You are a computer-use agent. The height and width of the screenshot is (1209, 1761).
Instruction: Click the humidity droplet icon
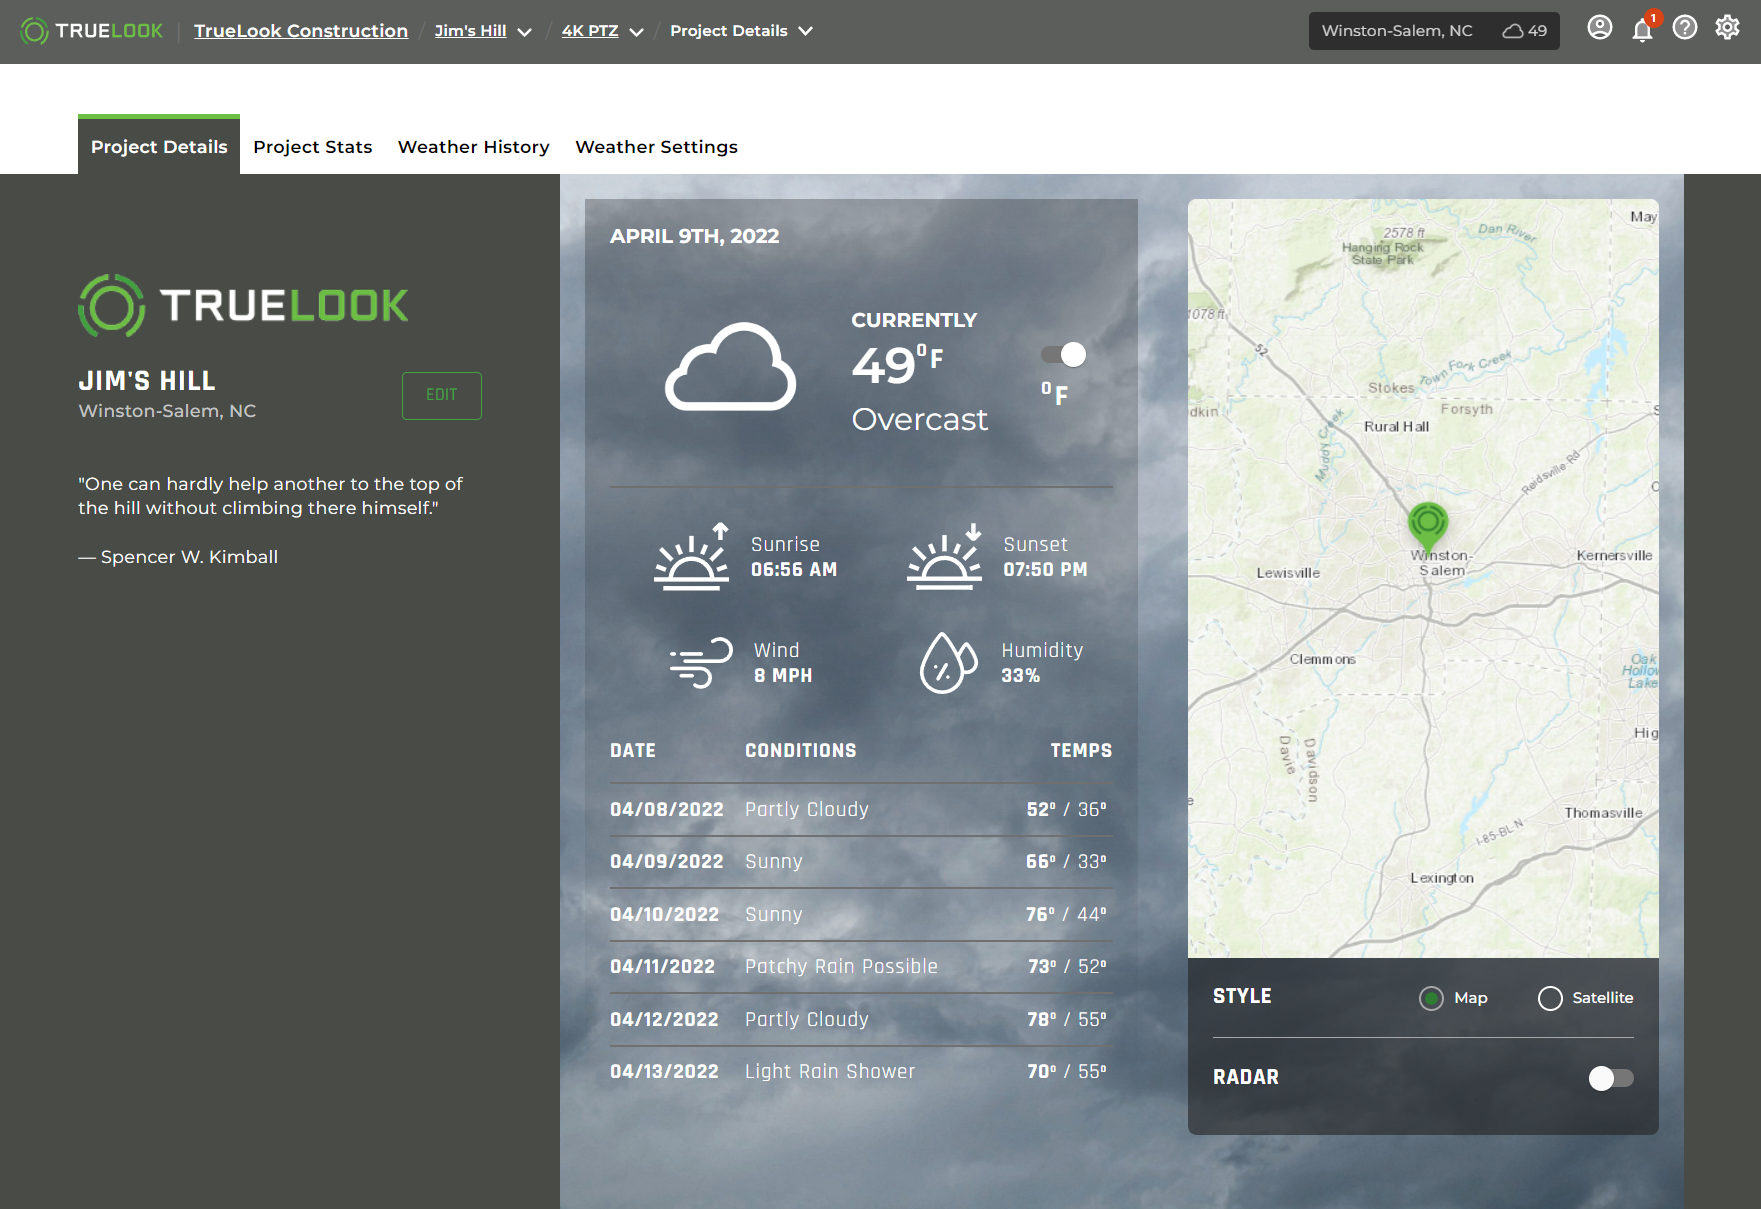(948, 662)
